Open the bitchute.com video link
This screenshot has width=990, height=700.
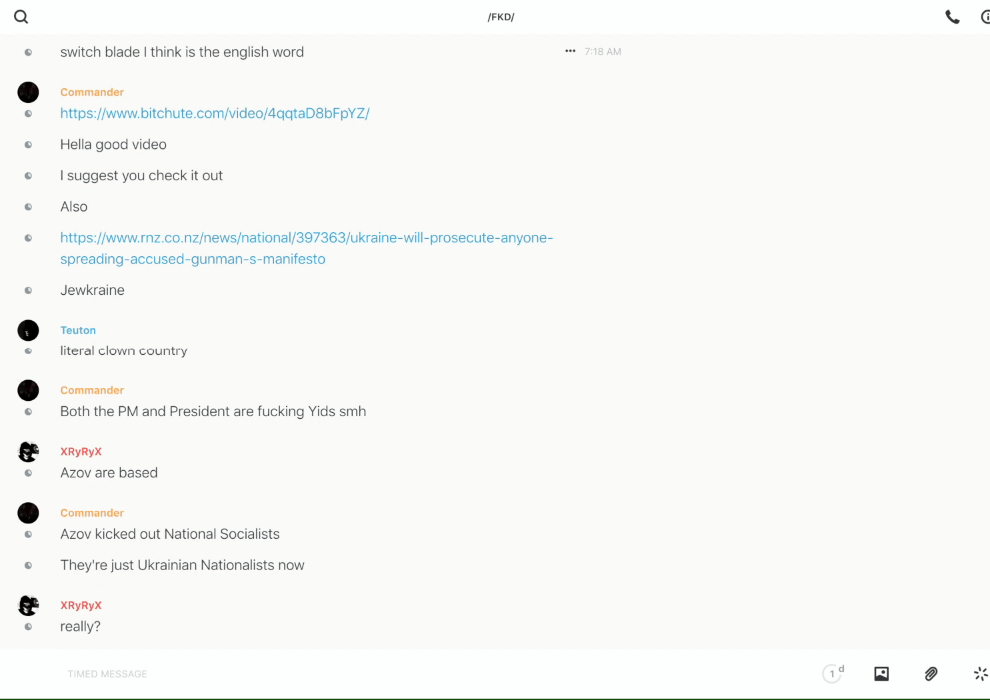214,113
